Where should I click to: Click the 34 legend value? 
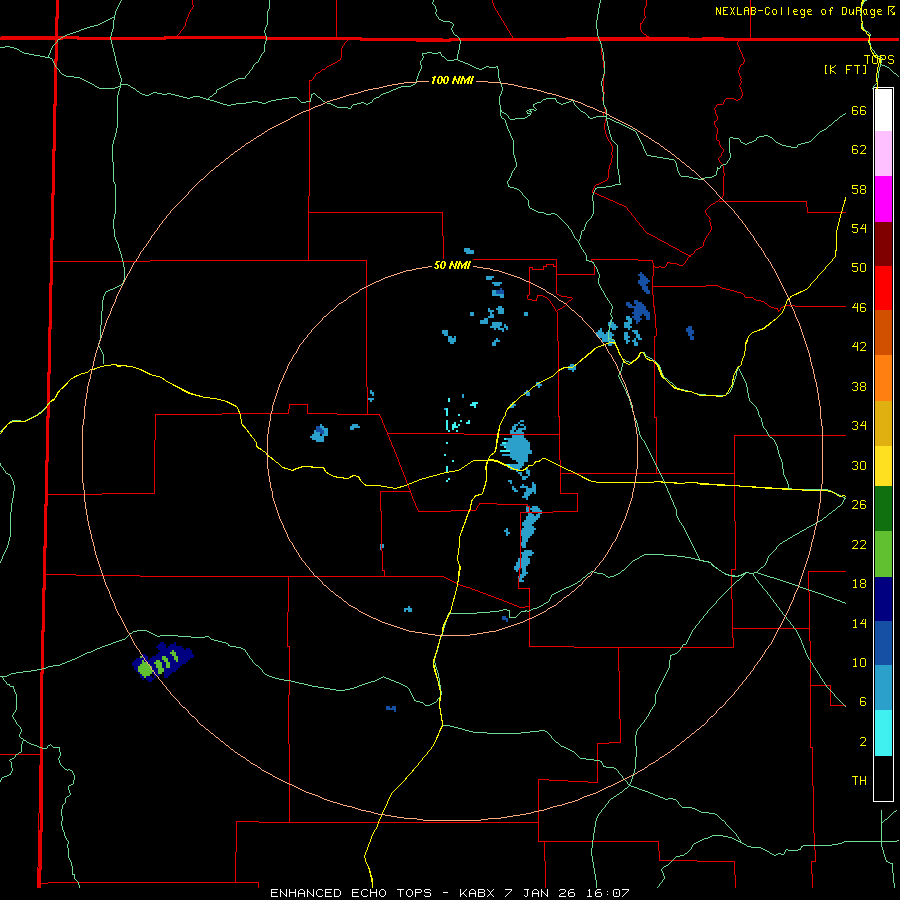point(859,426)
